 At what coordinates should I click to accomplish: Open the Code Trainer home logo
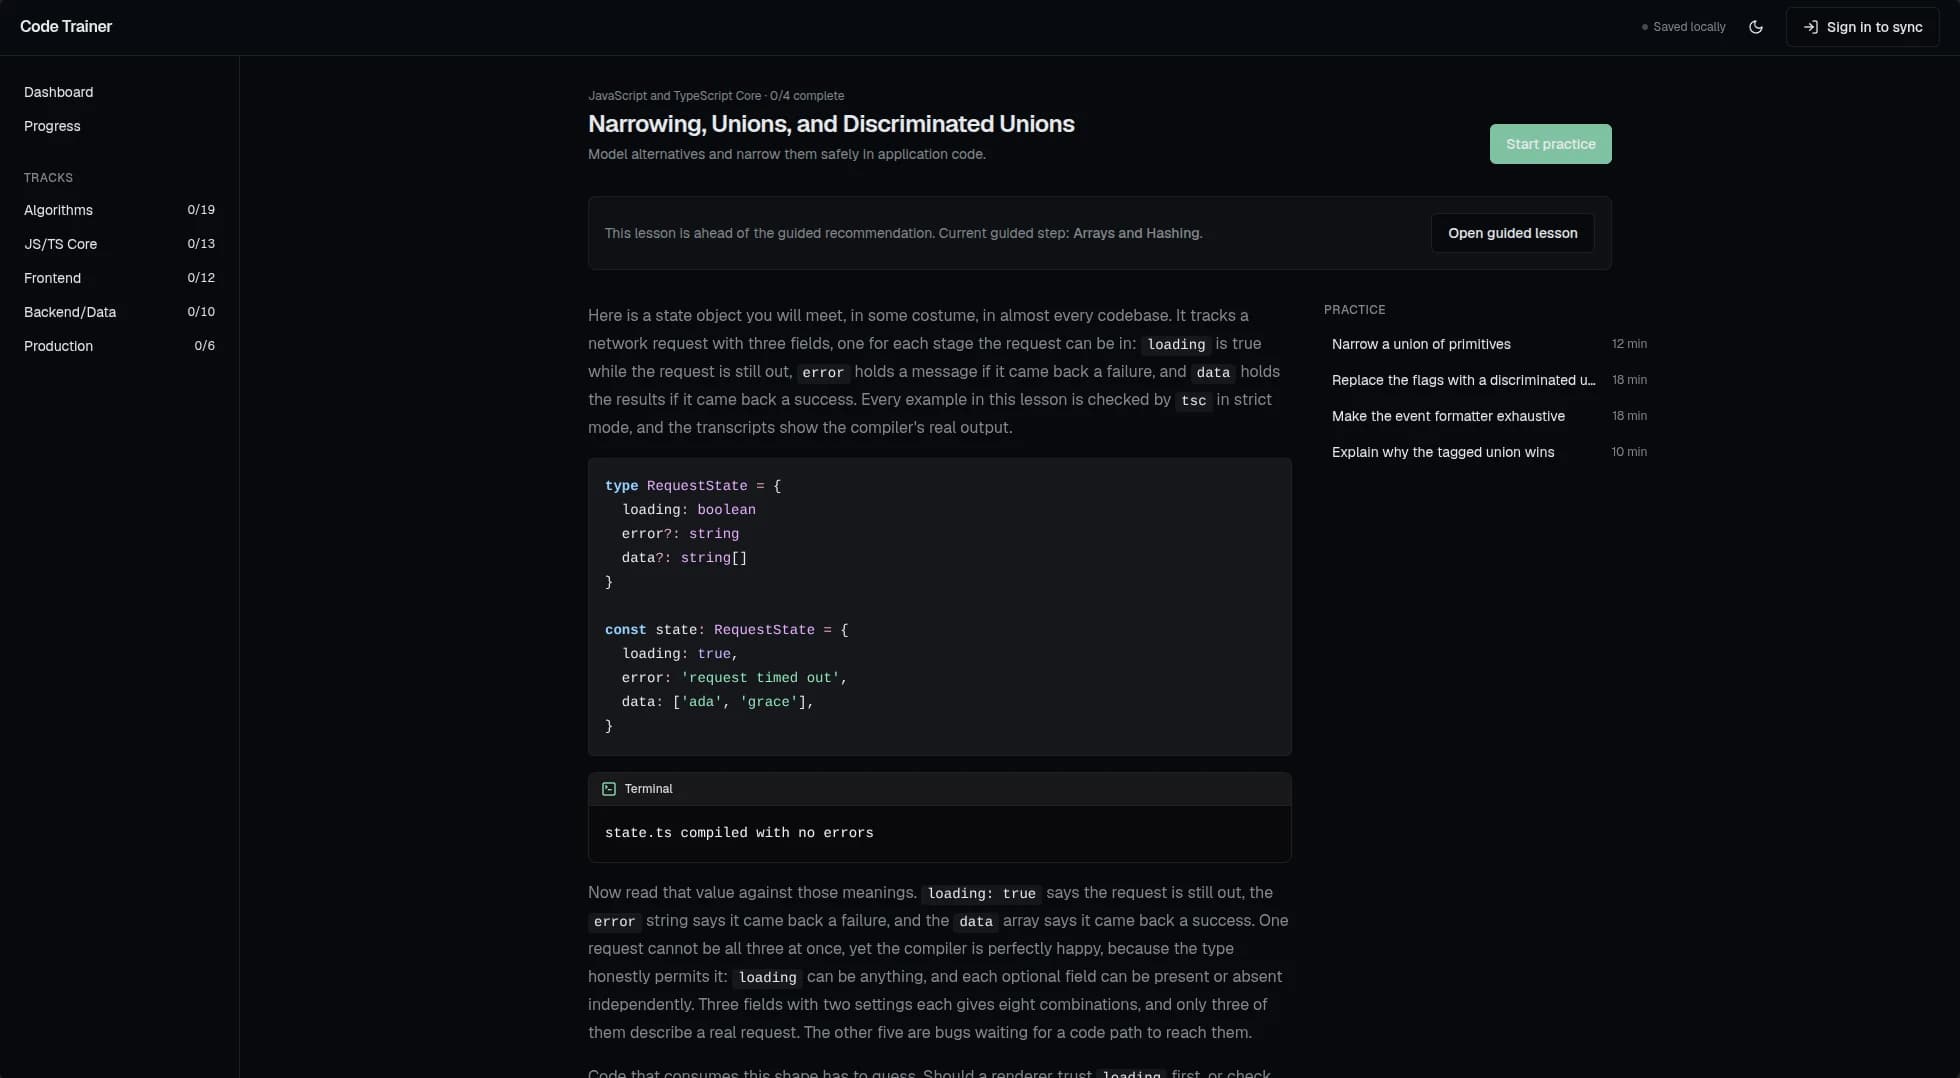pyautogui.click(x=66, y=27)
